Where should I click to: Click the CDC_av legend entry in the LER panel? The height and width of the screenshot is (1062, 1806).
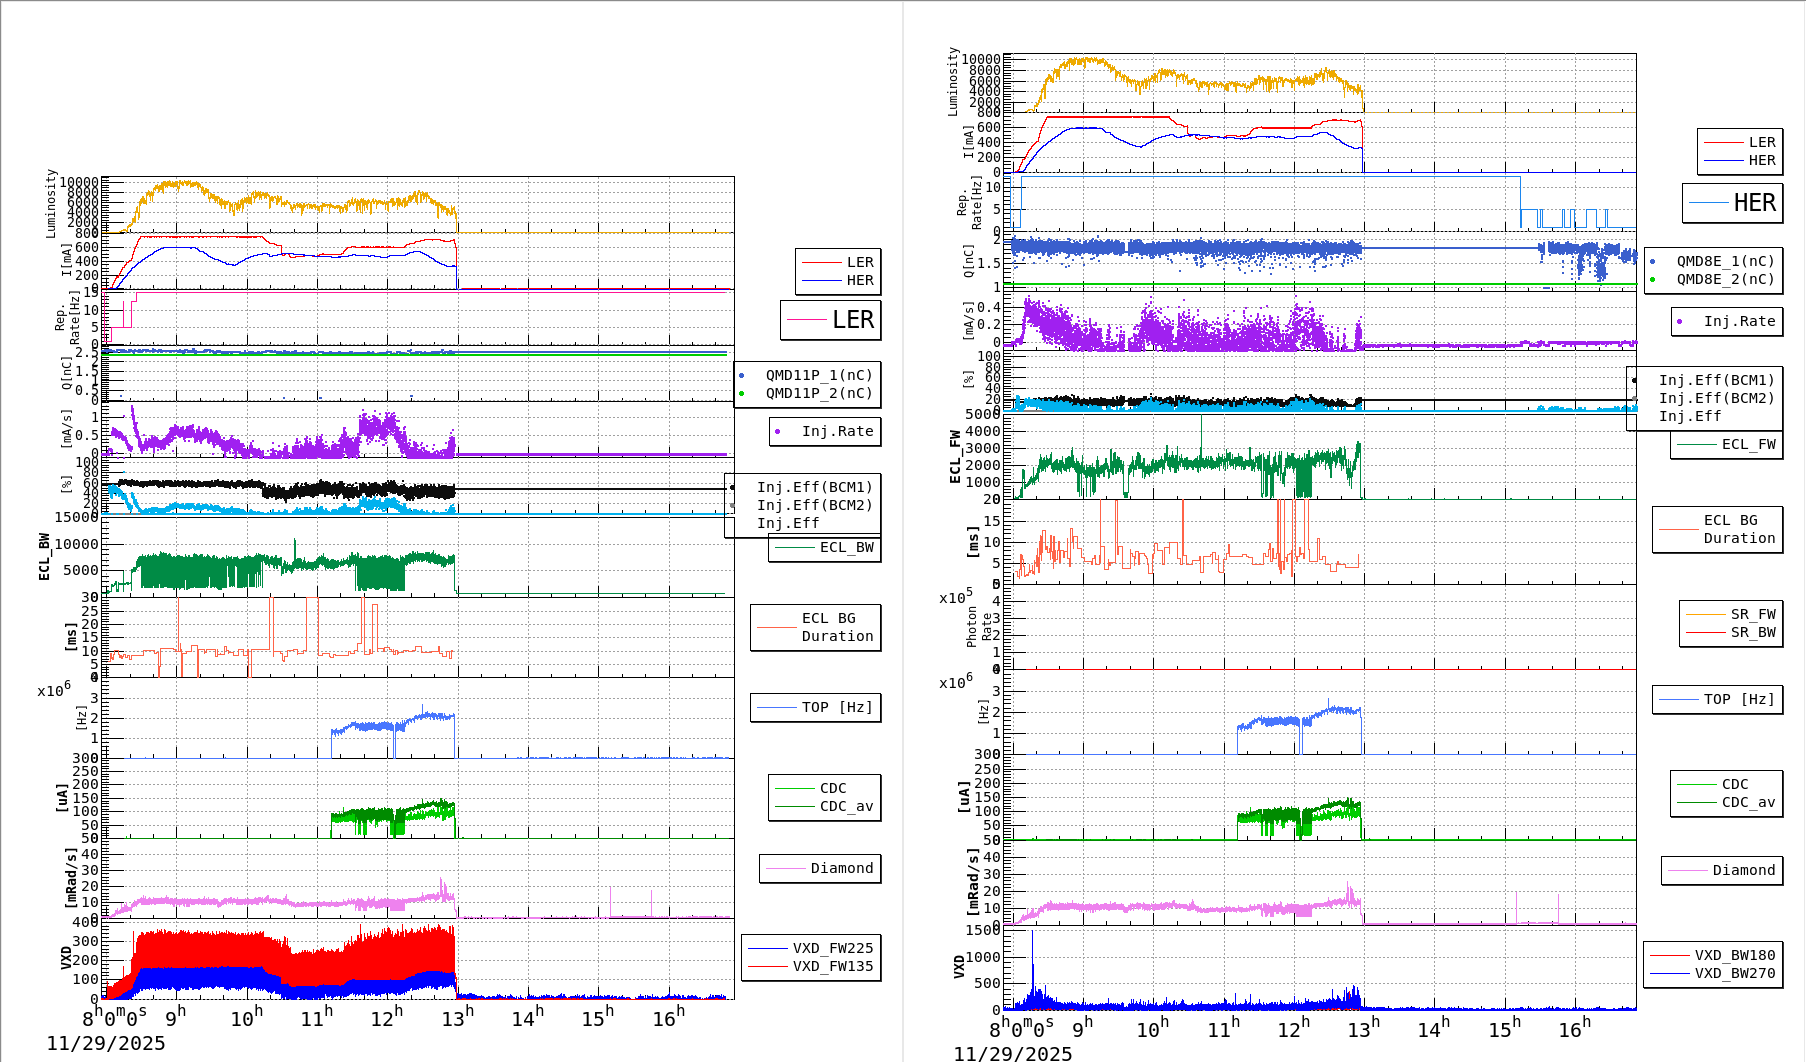(846, 806)
